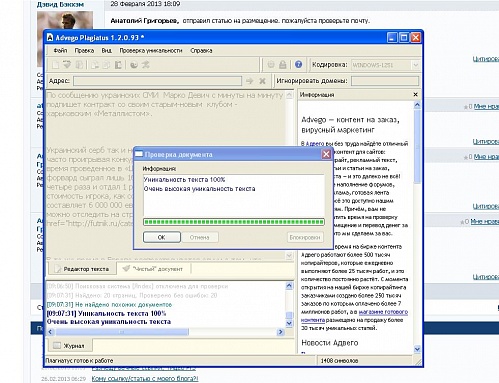
Task: Click the Отмена button in the dialog
Action: click(x=199, y=237)
